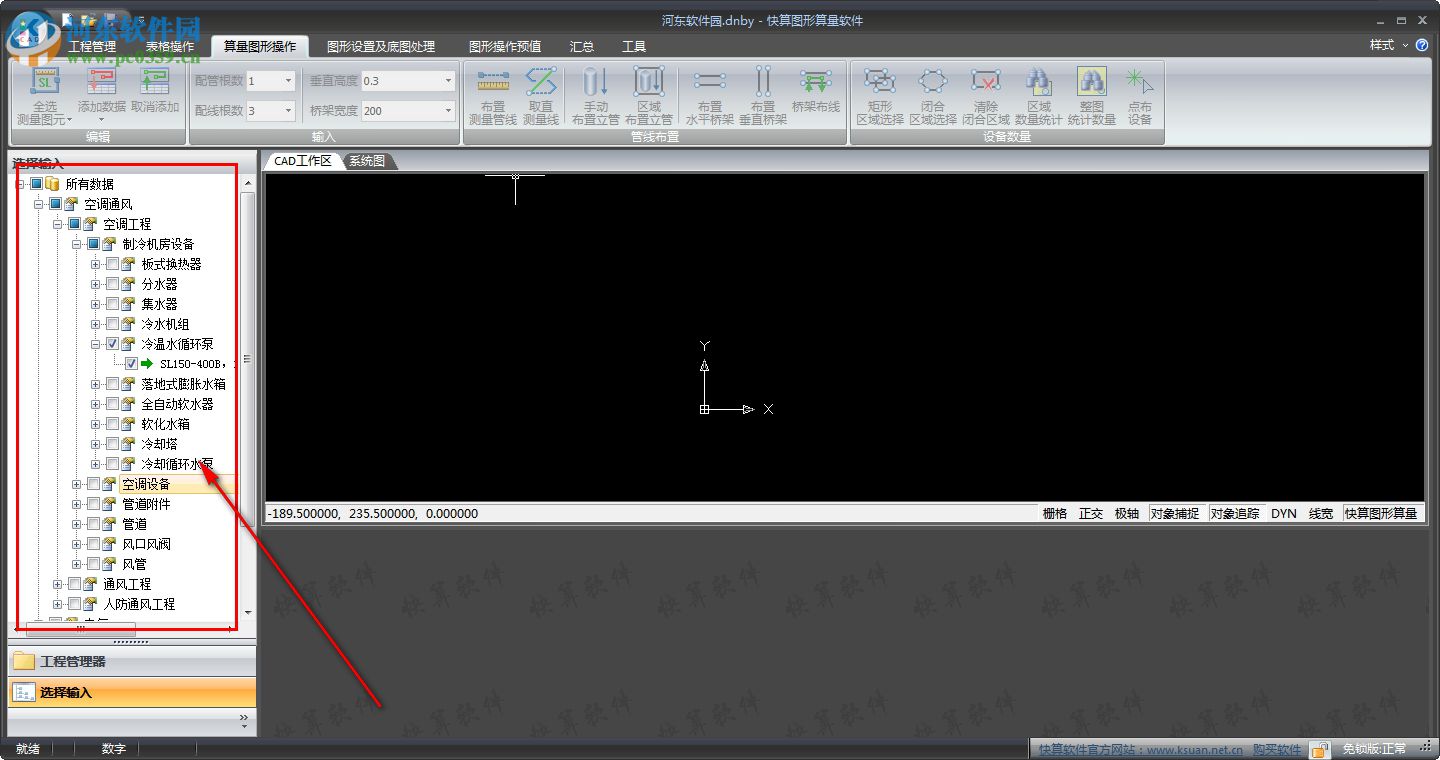1440x760 pixels.
Task: Check the 管道附件 checkbox
Action: click(93, 504)
